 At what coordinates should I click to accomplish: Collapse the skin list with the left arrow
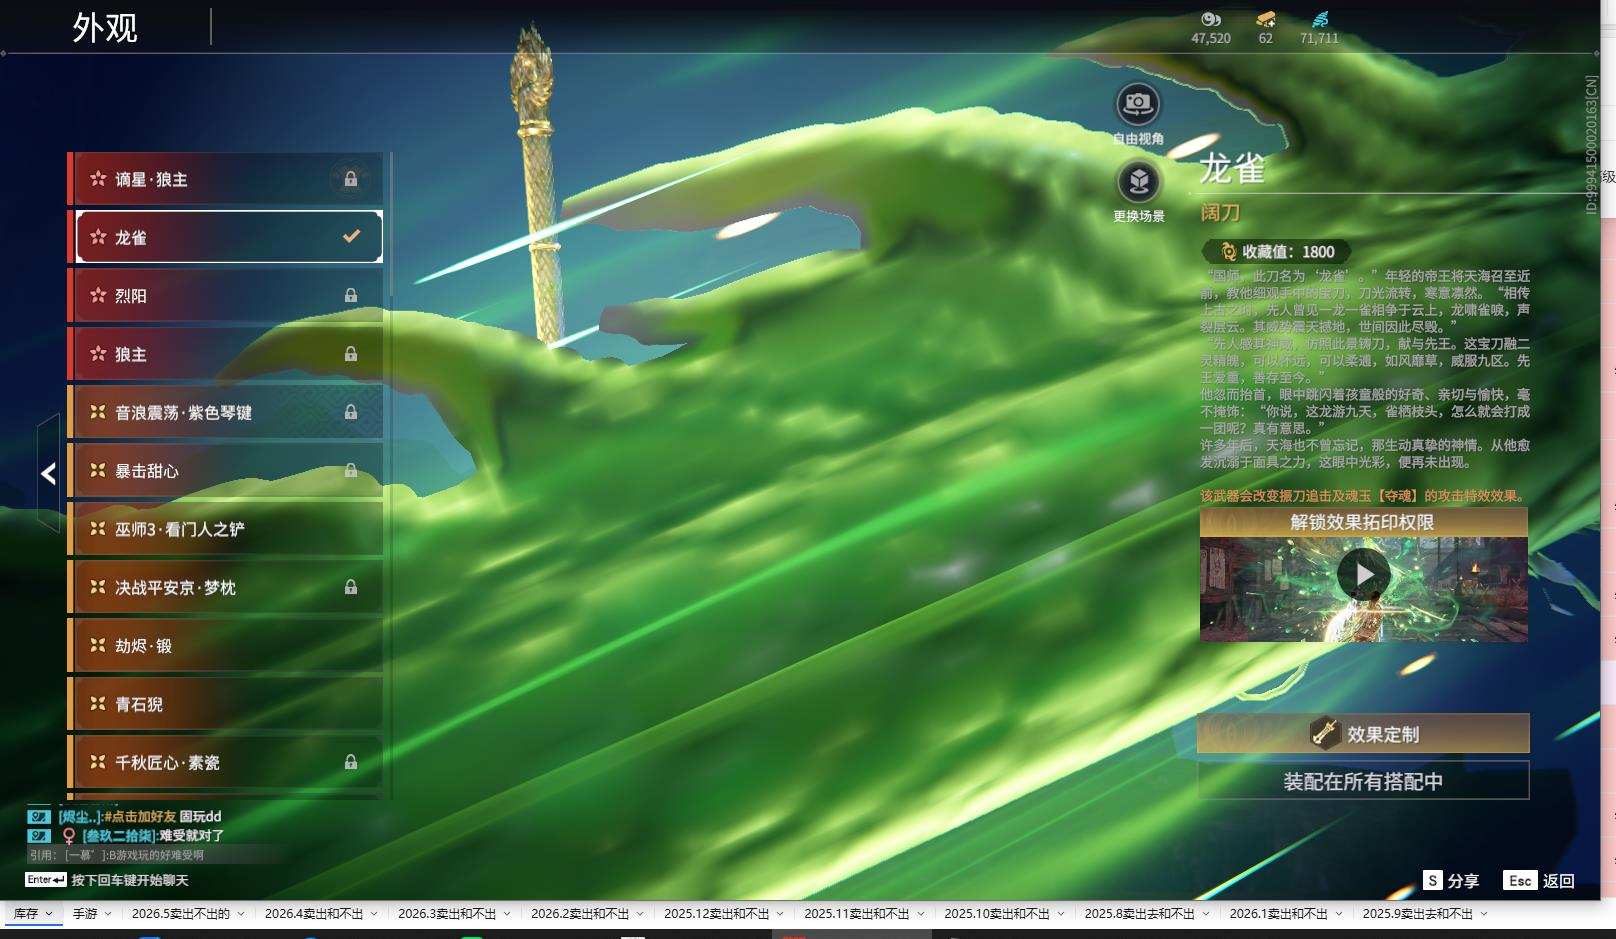click(48, 474)
